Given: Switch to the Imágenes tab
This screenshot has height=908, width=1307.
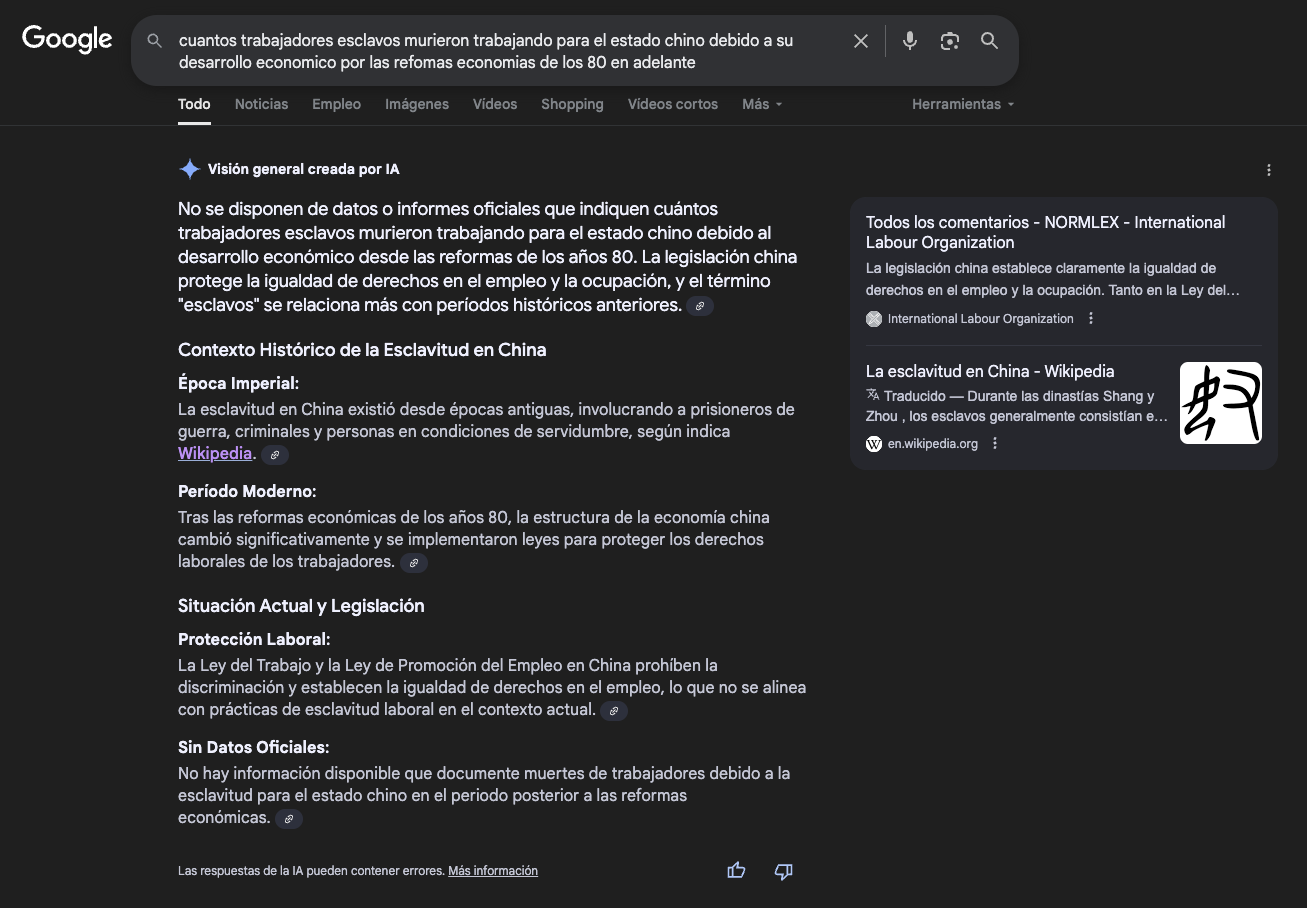Looking at the screenshot, I should pyautogui.click(x=417, y=104).
